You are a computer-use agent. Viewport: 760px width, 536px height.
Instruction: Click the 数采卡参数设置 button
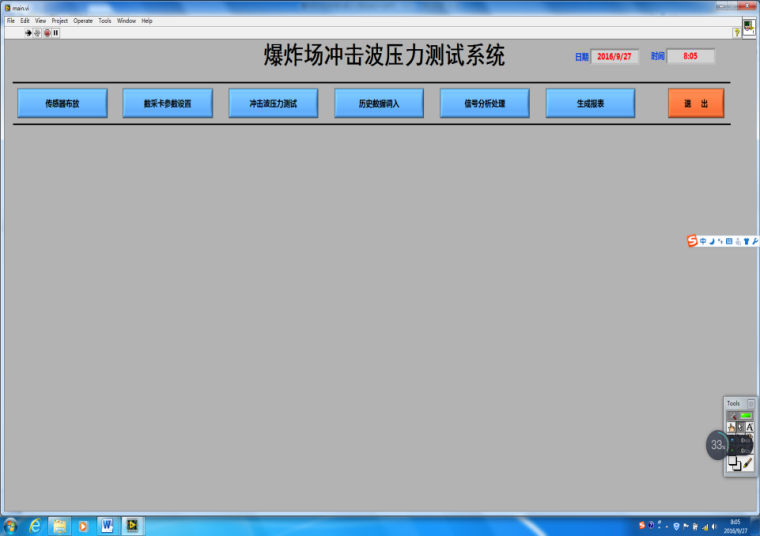click(167, 103)
